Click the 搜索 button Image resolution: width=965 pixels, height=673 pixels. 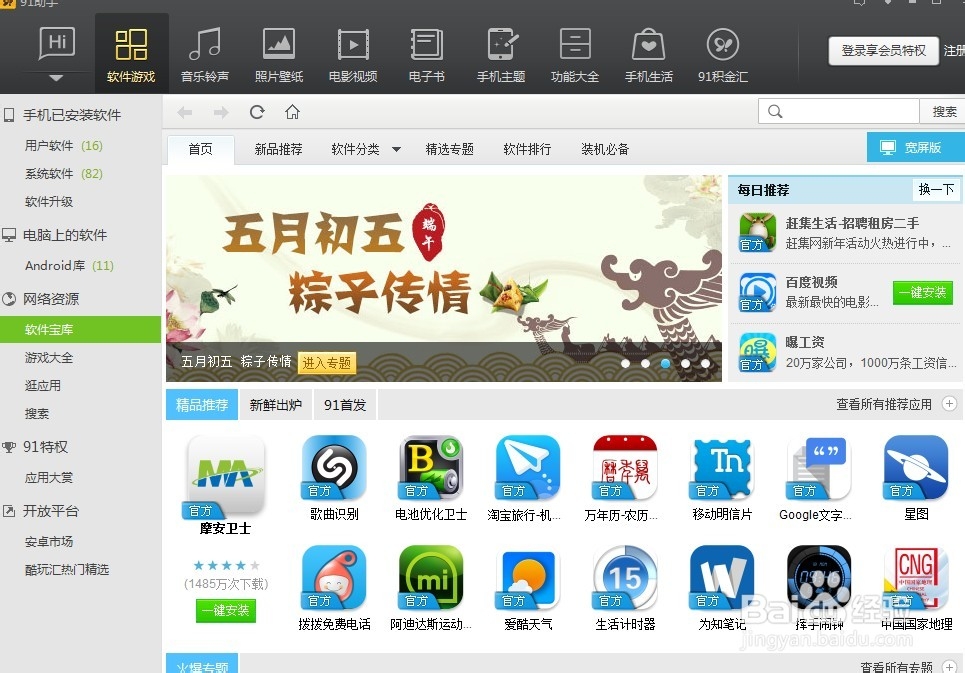(943, 111)
